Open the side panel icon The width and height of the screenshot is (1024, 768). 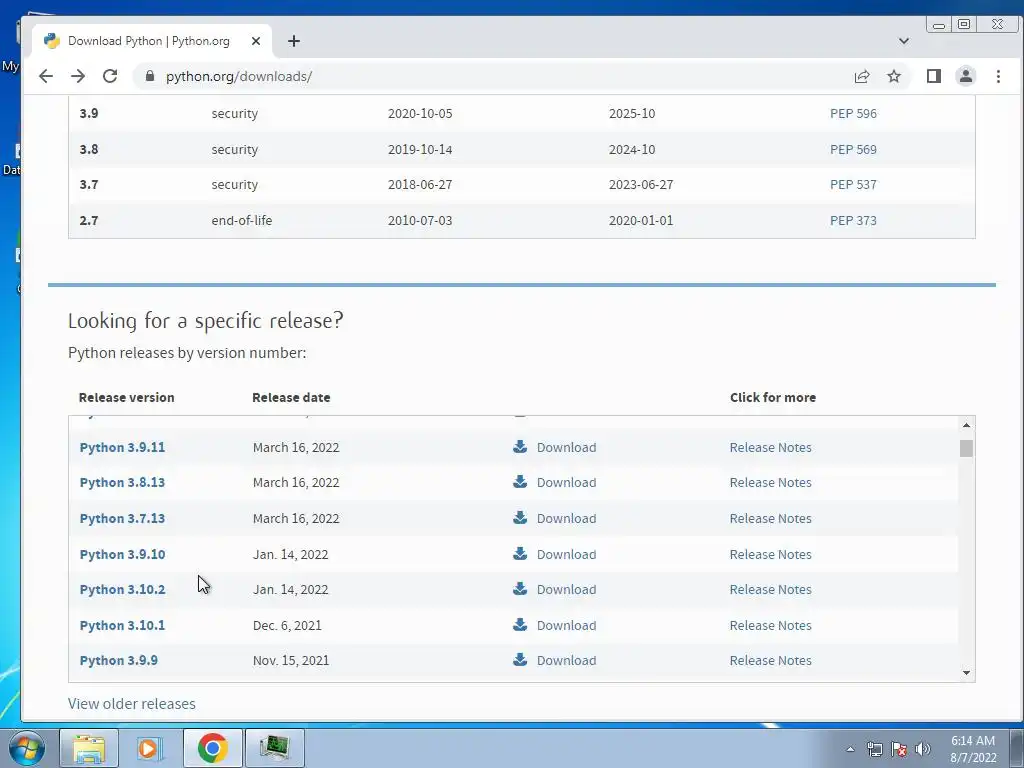point(934,76)
